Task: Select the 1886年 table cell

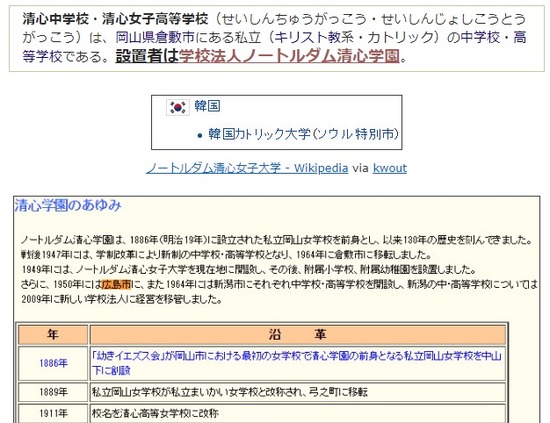Action: coord(53,363)
